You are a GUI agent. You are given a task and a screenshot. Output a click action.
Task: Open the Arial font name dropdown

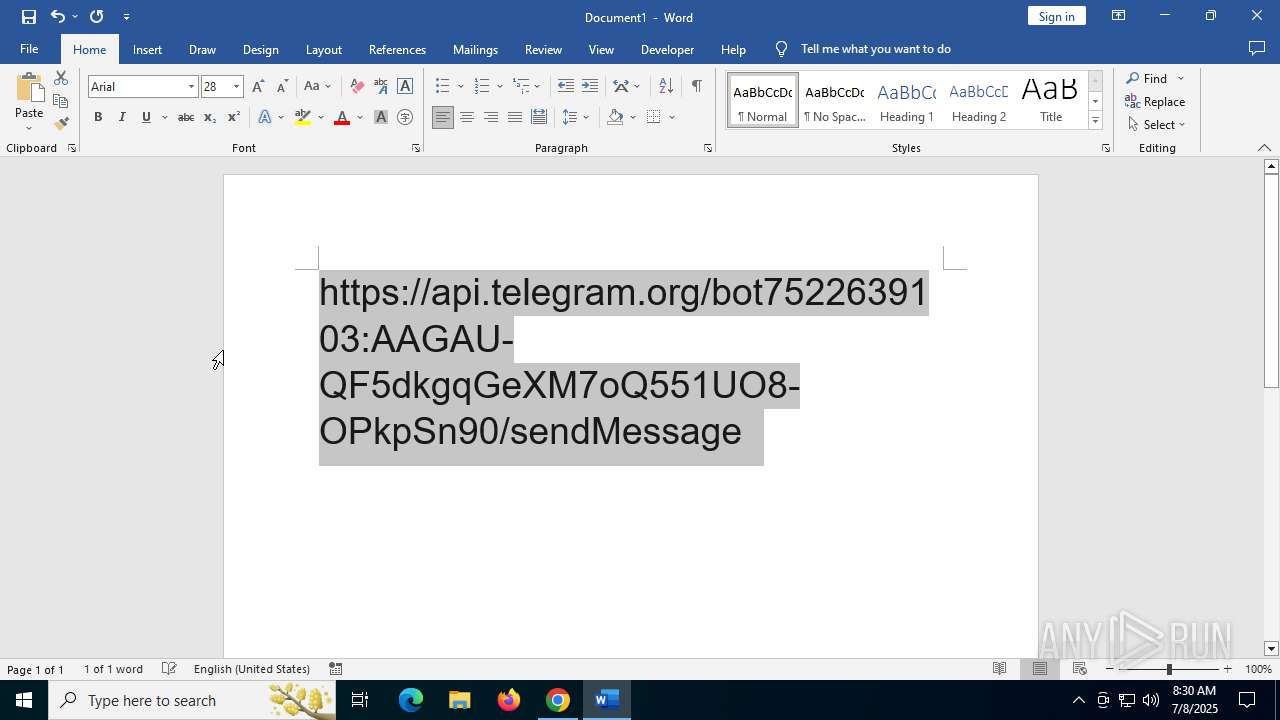pyautogui.click(x=191, y=87)
